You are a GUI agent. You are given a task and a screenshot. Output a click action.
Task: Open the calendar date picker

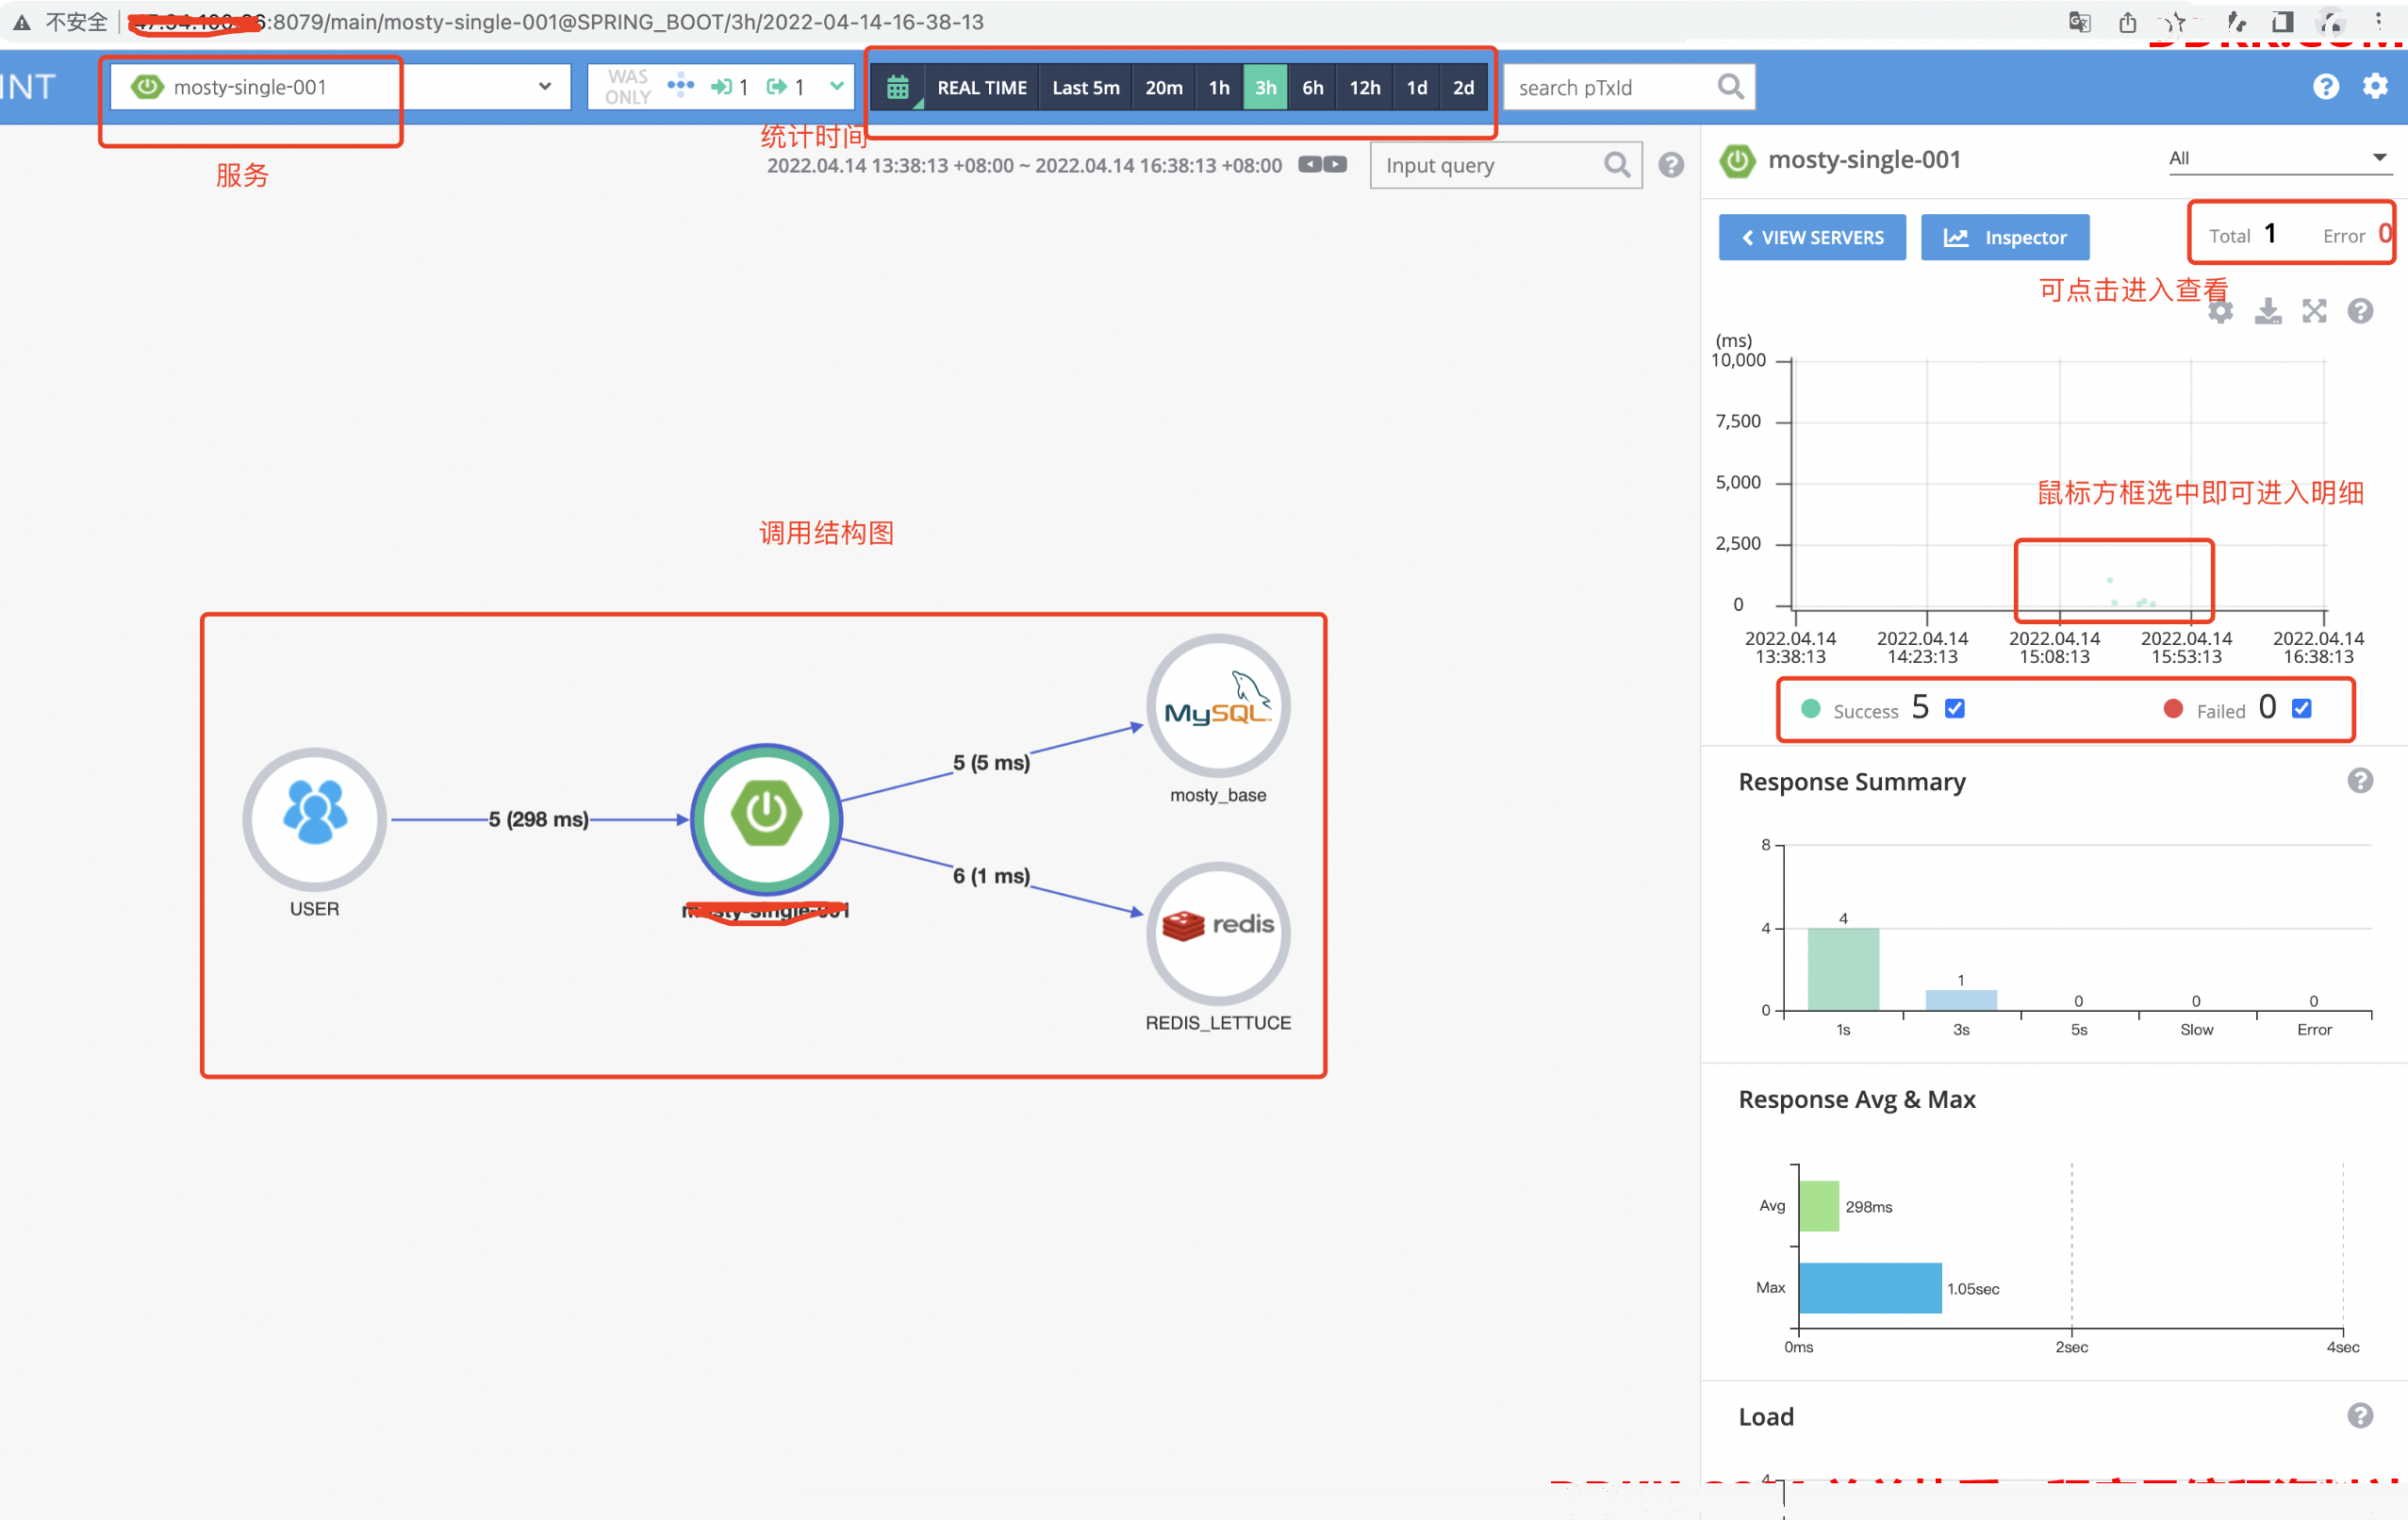click(897, 87)
